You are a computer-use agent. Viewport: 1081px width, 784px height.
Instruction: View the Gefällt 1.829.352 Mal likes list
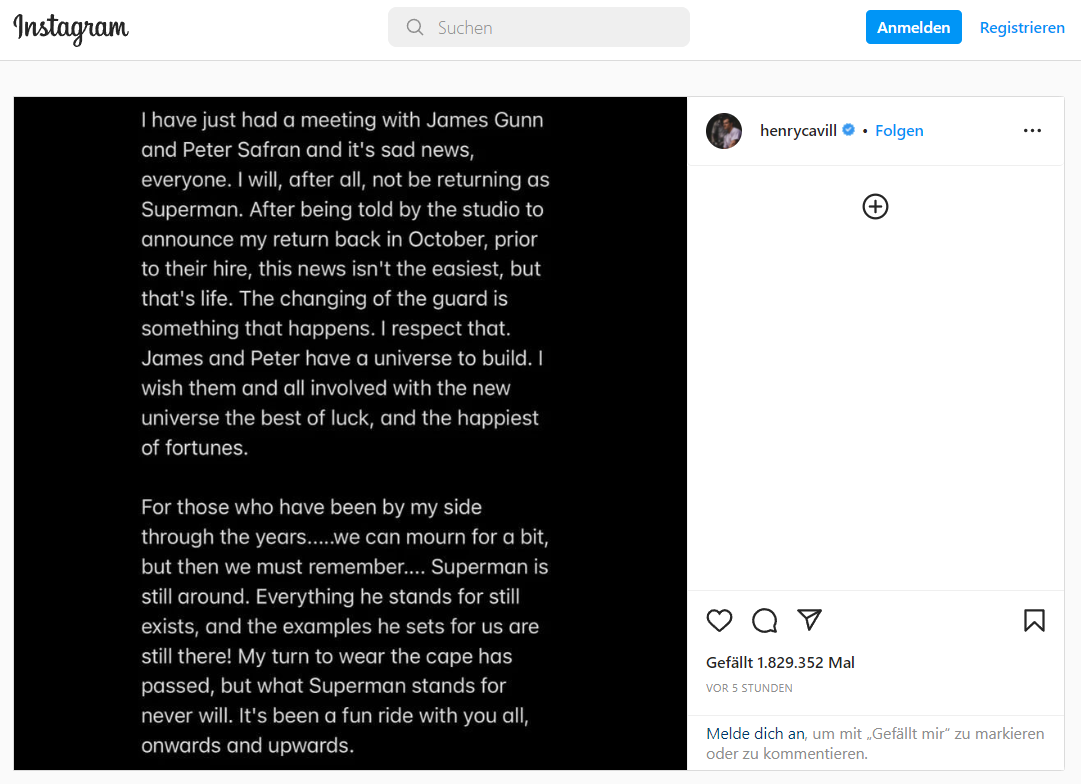coord(780,663)
